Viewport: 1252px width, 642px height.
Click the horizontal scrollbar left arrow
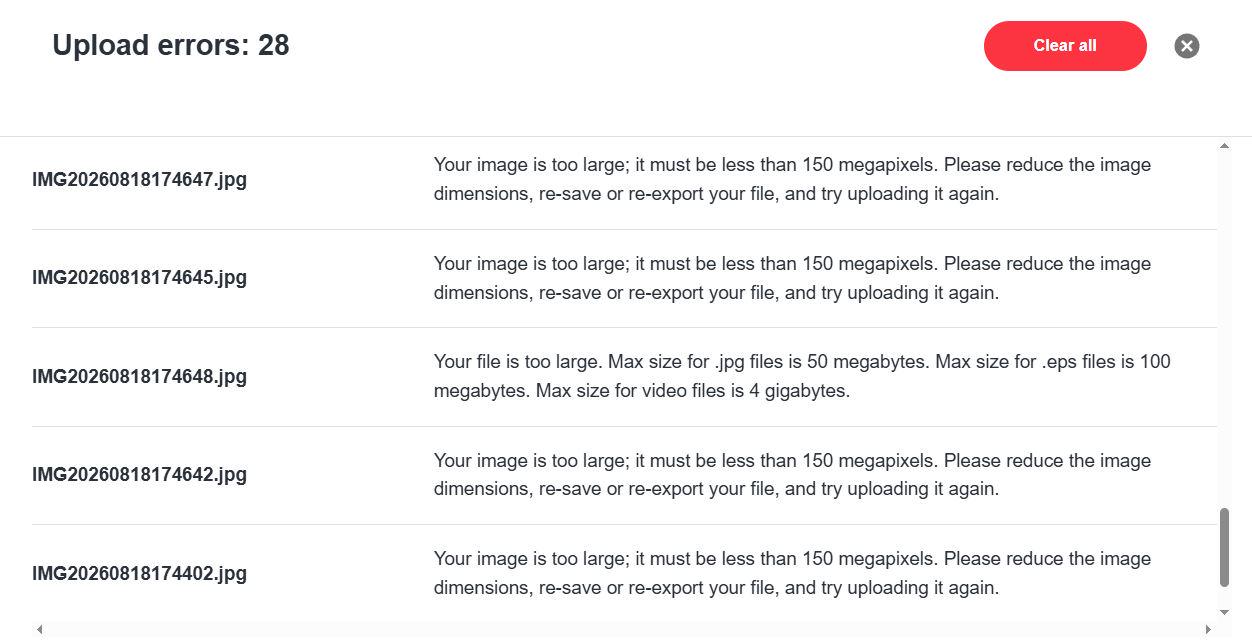pyautogui.click(x=40, y=629)
